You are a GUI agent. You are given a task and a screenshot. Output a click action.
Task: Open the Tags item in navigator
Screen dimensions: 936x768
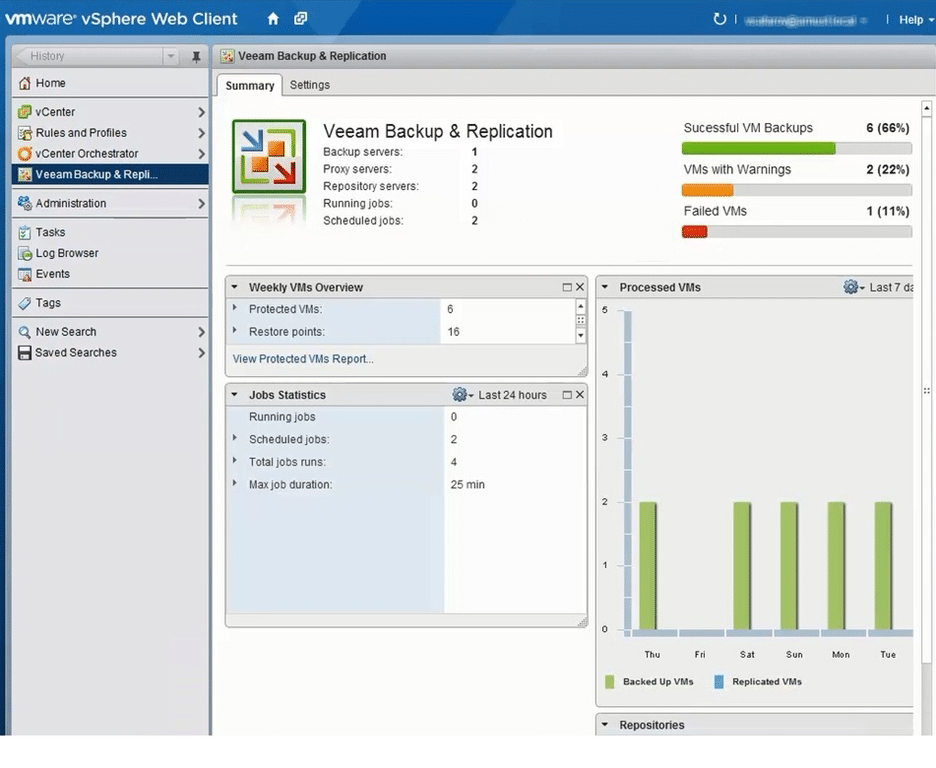pyautogui.click(x=48, y=303)
